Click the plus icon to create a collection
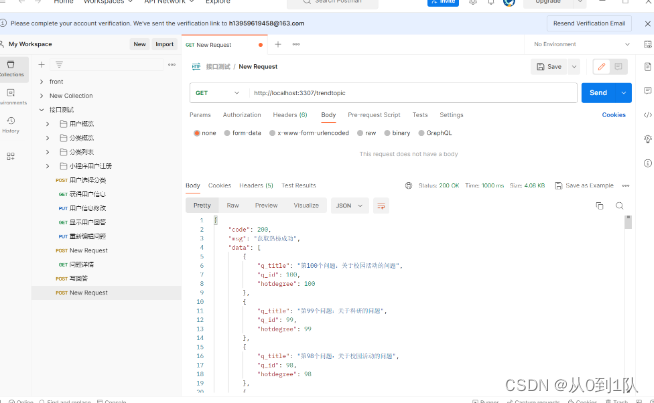Image resolution: width=654 pixels, height=403 pixels. tap(41, 65)
